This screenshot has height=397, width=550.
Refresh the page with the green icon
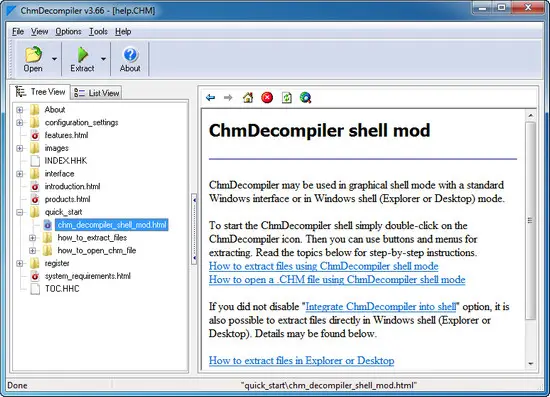(287, 97)
